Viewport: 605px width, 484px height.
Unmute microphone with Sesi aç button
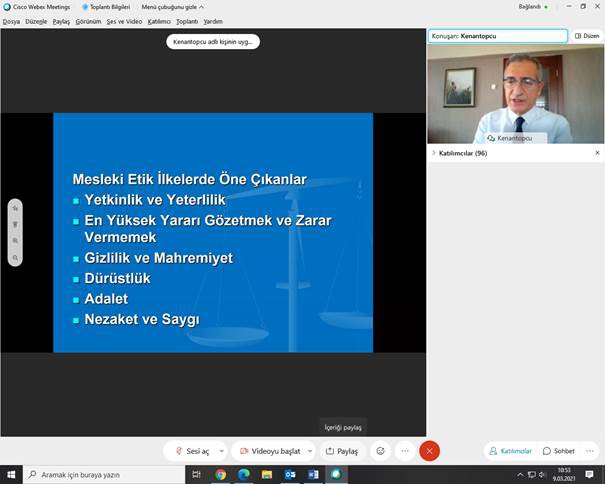[191, 451]
